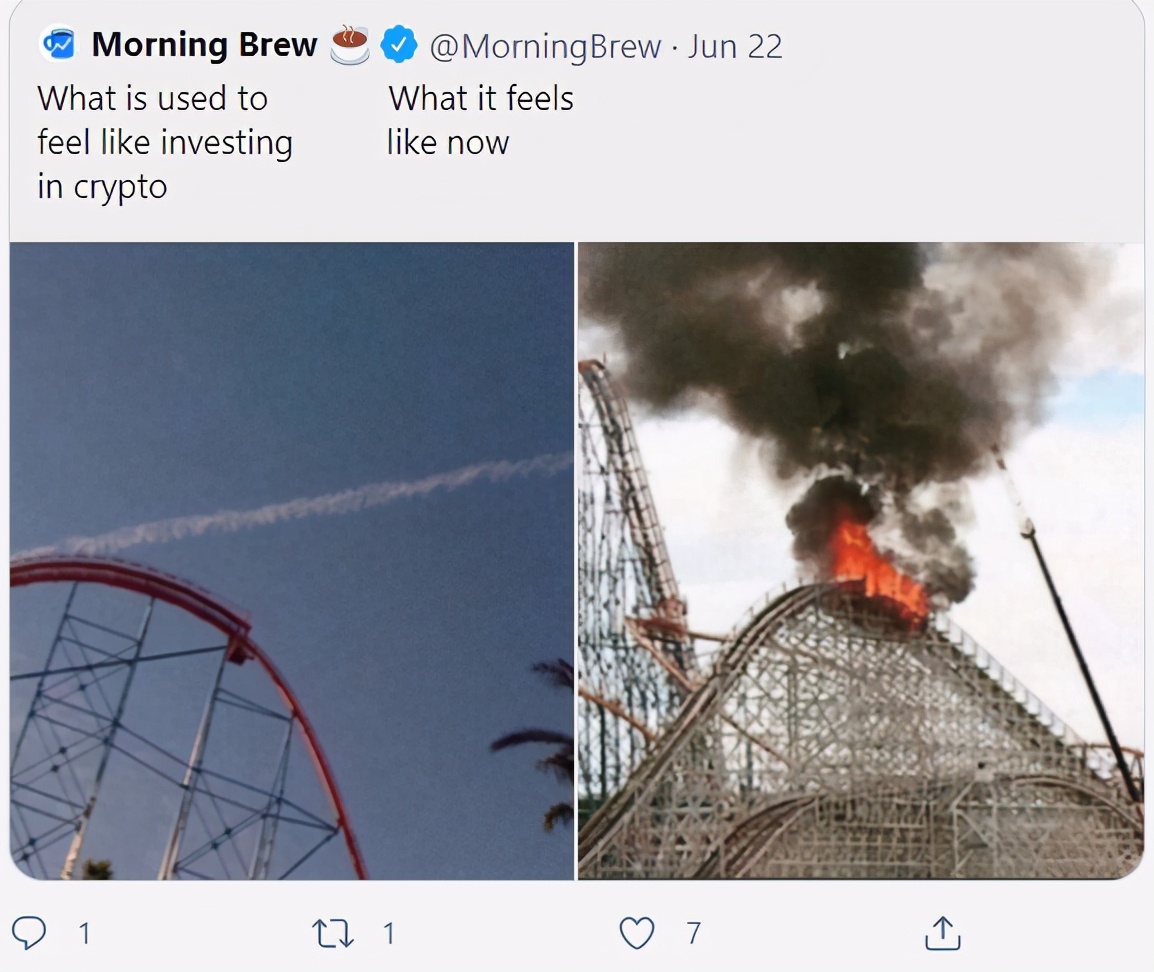The height and width of the screenshot is (972, 1154).
Task: Click the reply count number
Action: (x=85, y=934)
